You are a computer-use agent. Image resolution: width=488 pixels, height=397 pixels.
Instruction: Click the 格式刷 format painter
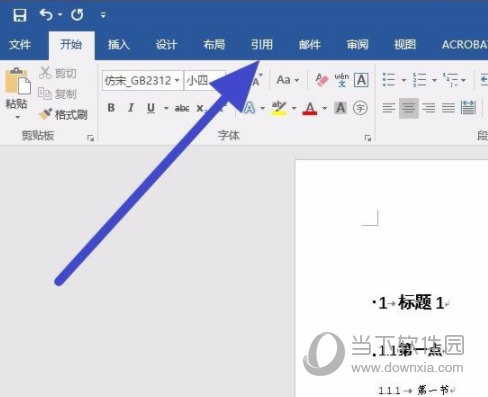pyautogui.click(x=63, y=114)
